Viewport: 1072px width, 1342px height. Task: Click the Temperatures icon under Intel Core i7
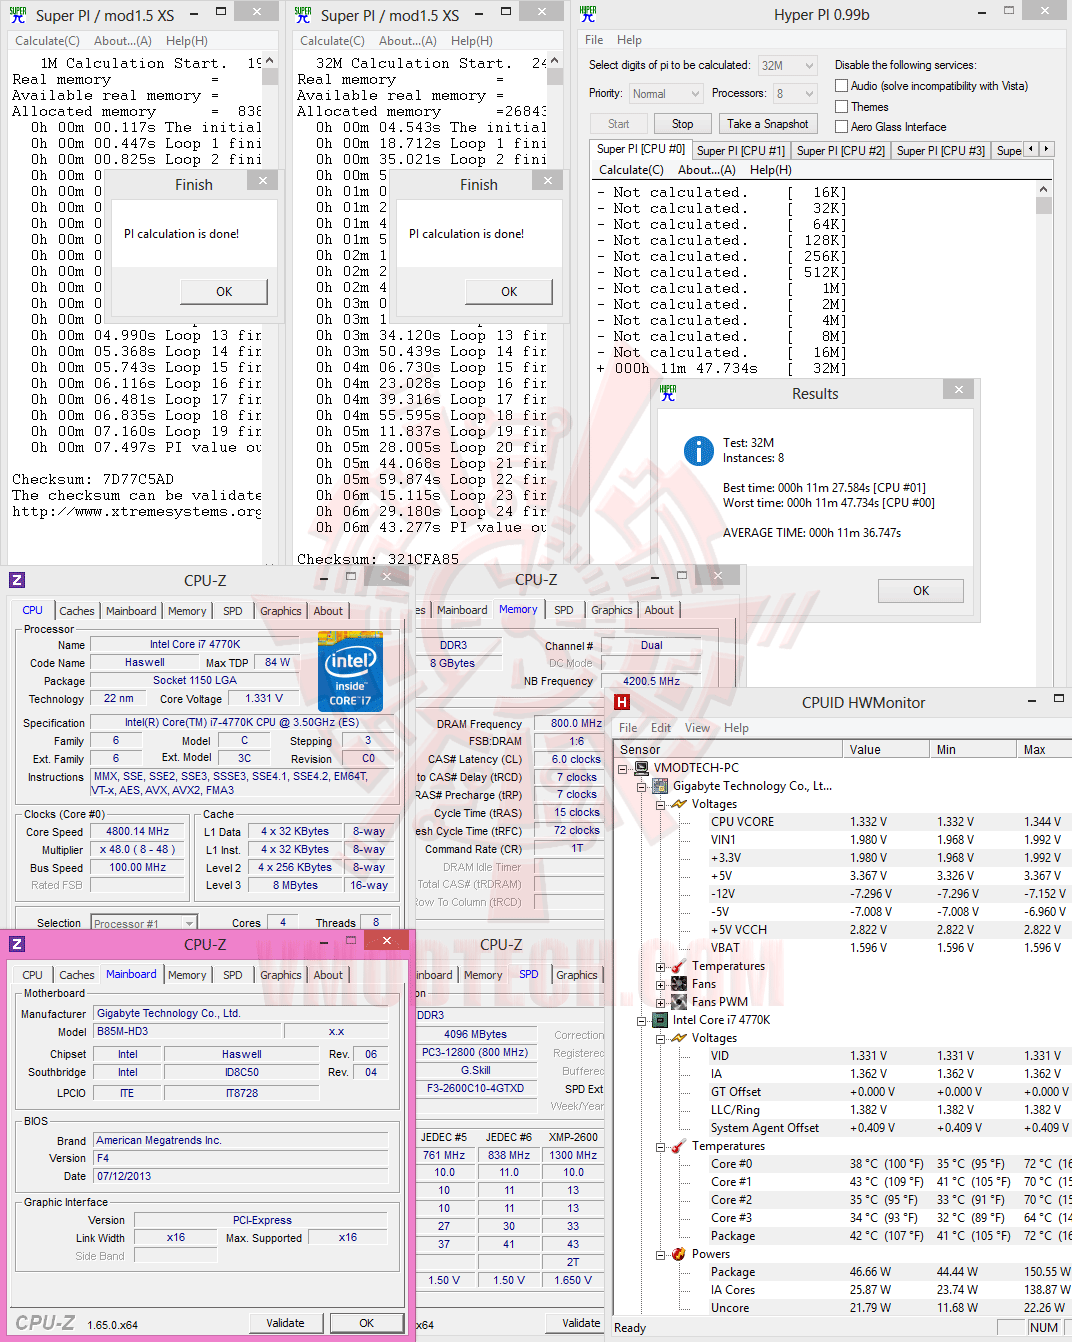click(x=679, y=1146)
